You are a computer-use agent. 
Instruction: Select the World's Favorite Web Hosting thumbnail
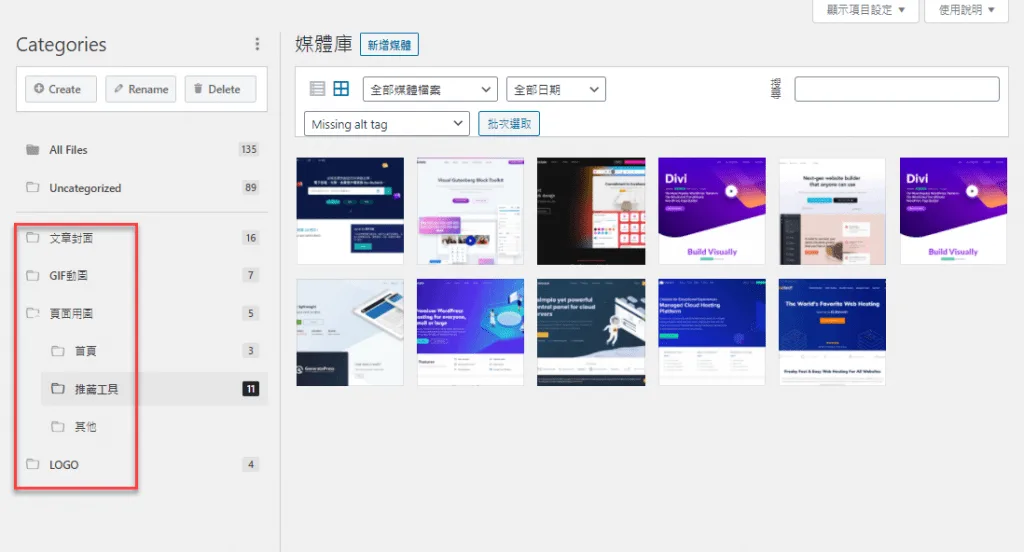(x=832, y=332)
